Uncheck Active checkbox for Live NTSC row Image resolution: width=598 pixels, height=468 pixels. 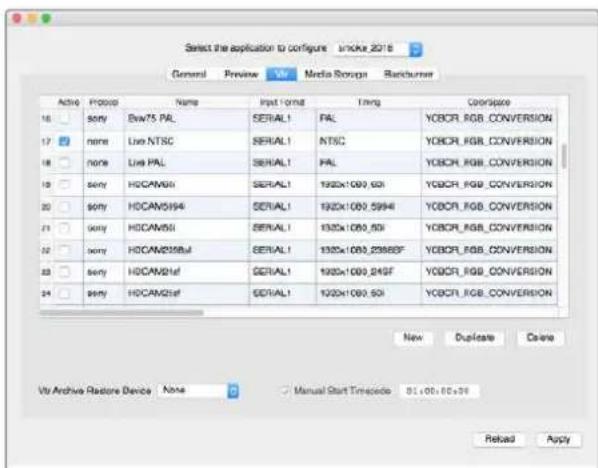pos(64,142)
